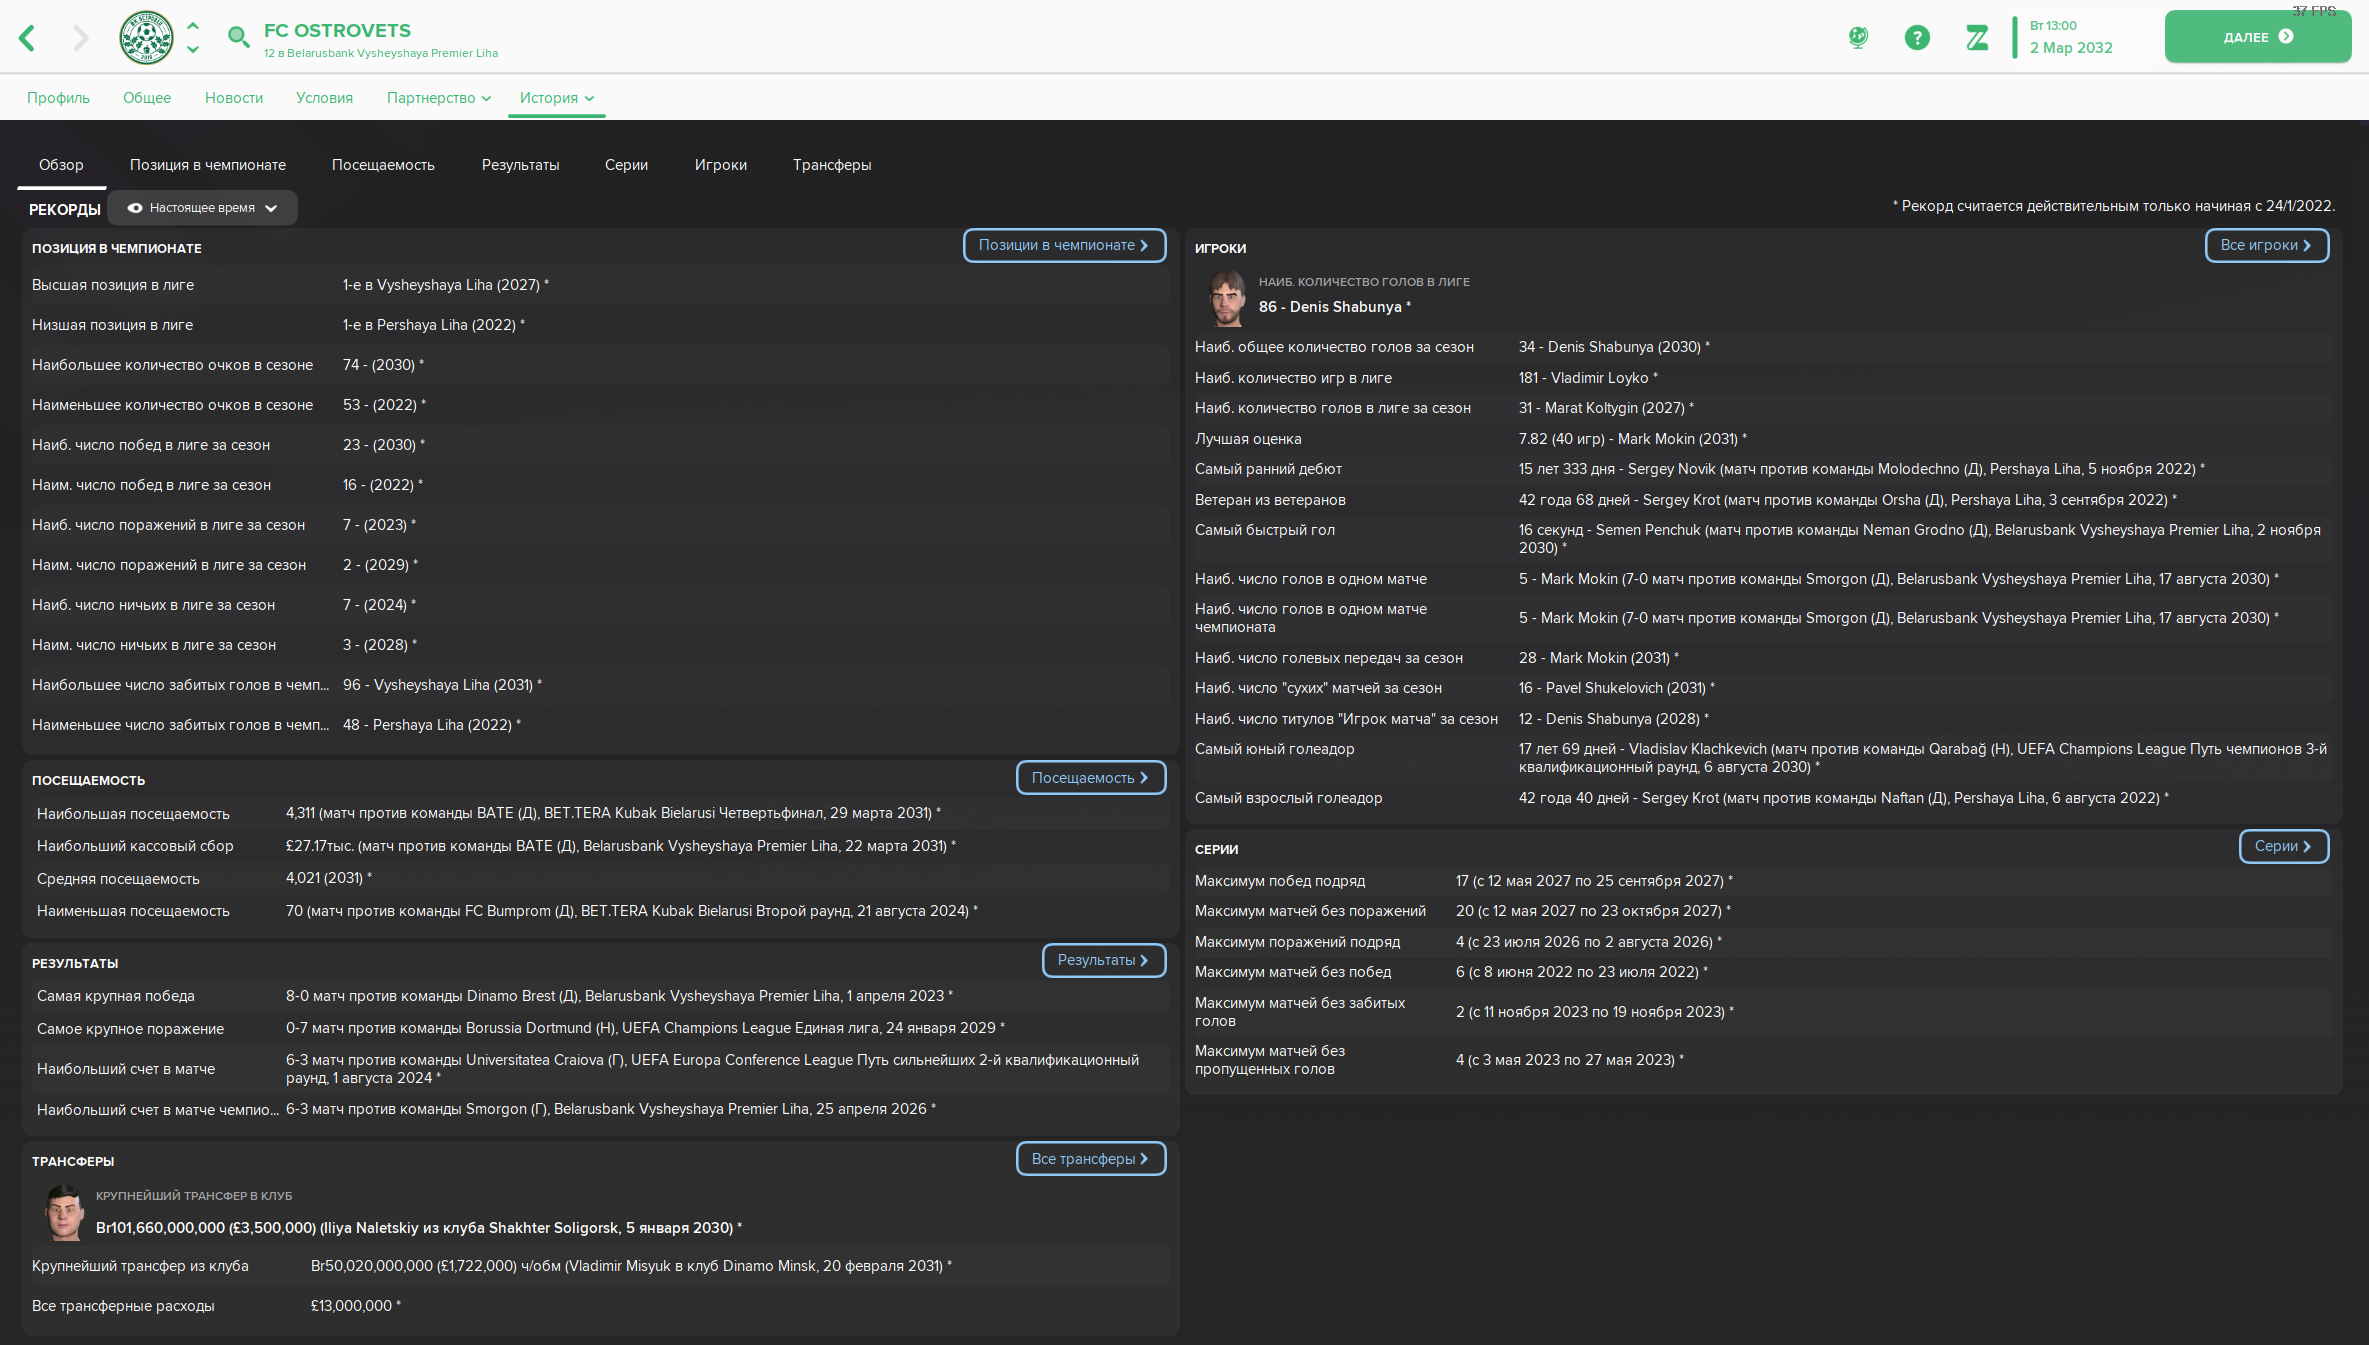Click the down chevron beside club badge

point(193,49)
